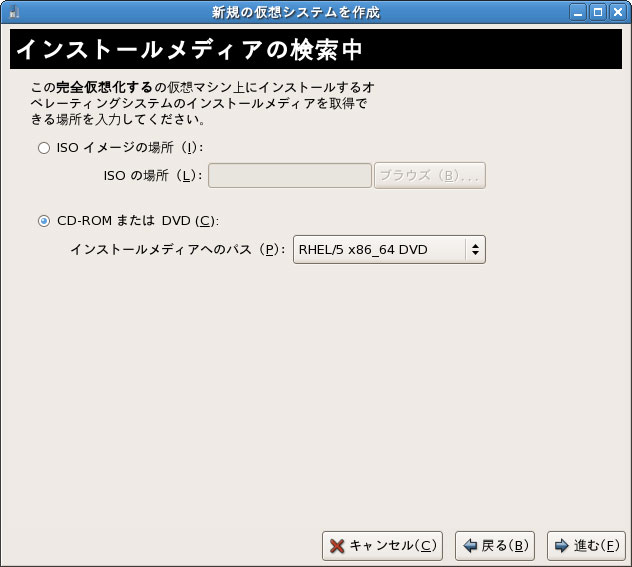This screenshot has width=632, height=567.
Task: Maximize the virtual system creation window
Action: point(598,12)
